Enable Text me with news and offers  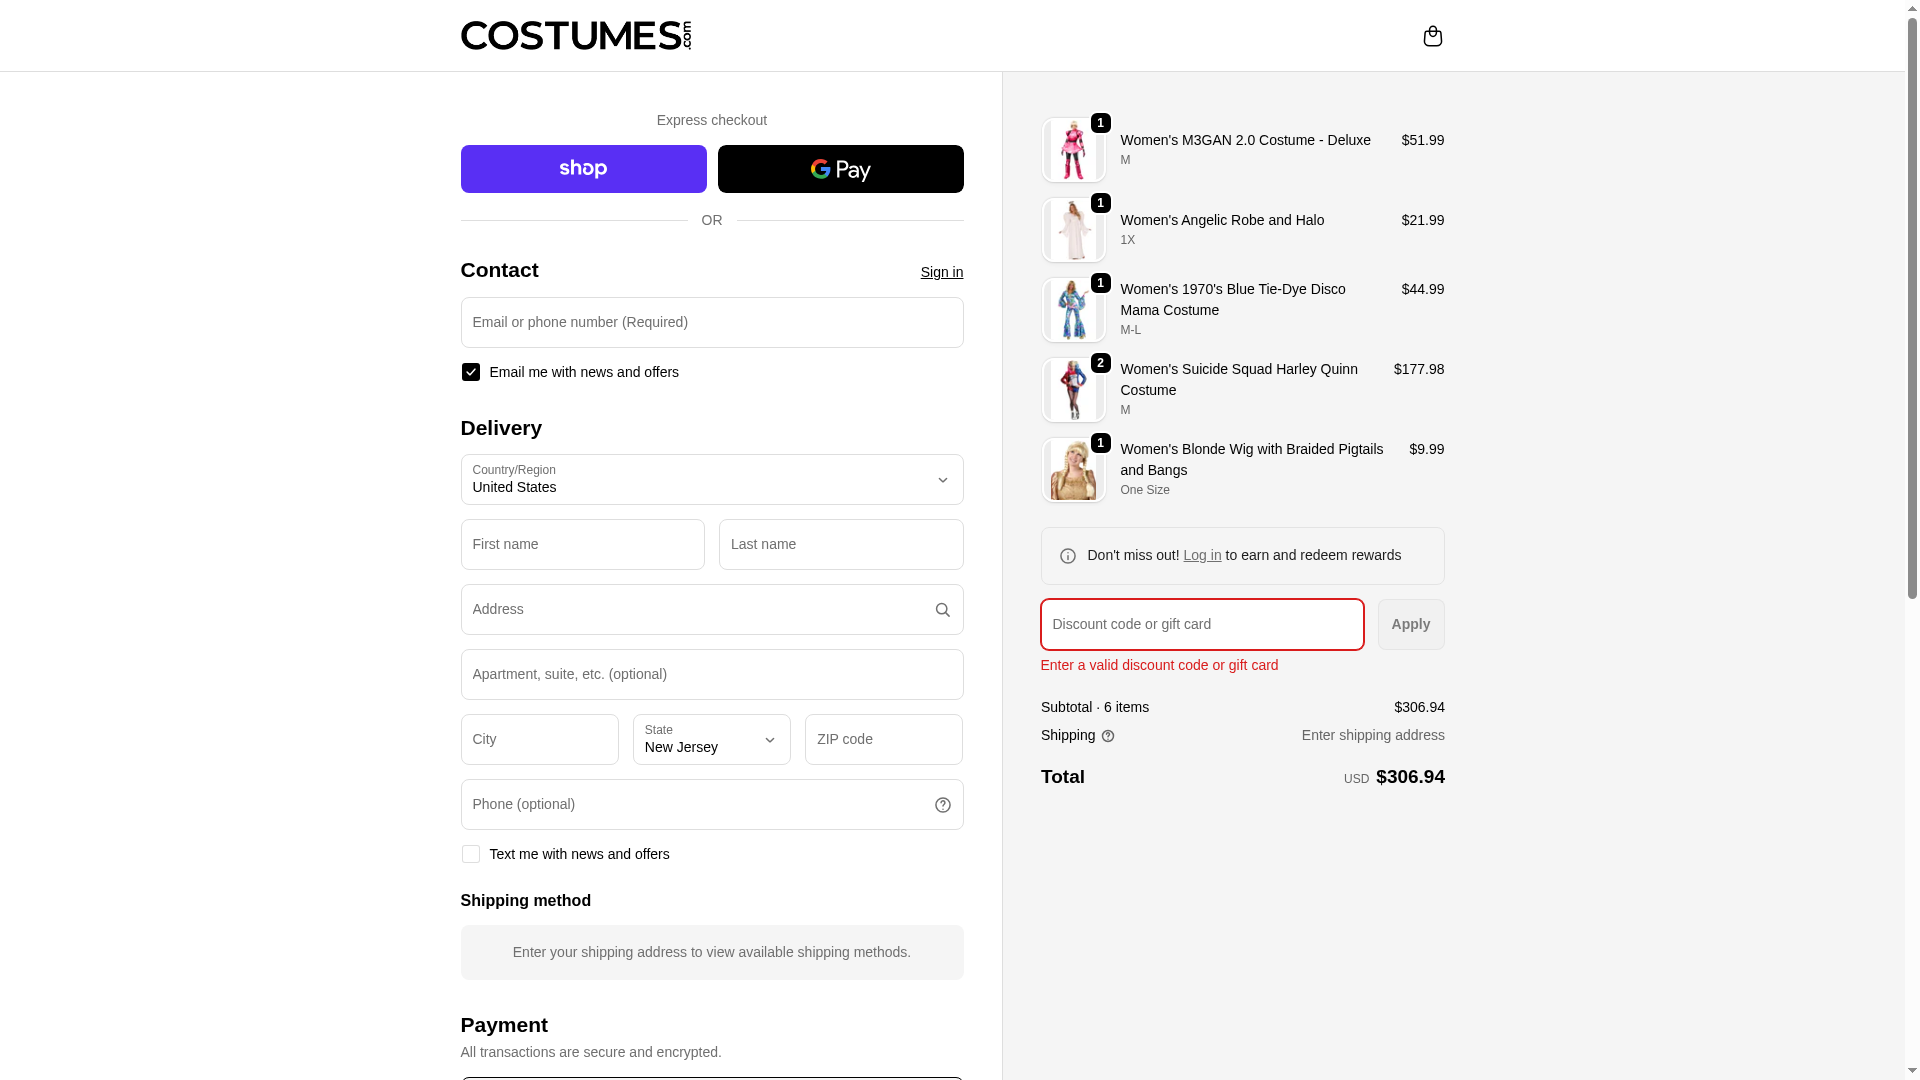point(471,854)
